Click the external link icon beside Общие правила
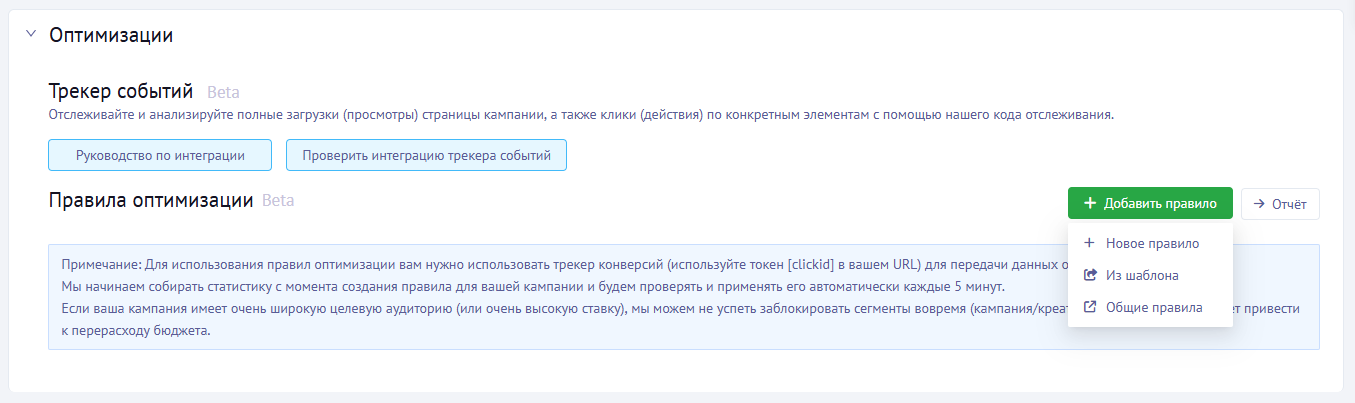Viewport: 1355px width, 403px height. pos(1088,307)
